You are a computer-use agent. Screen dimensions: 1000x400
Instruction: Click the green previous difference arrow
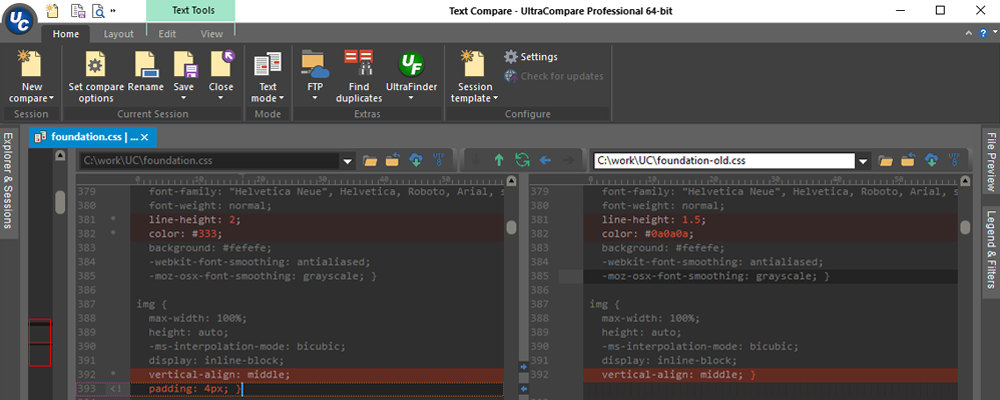(x=499, y=160)
